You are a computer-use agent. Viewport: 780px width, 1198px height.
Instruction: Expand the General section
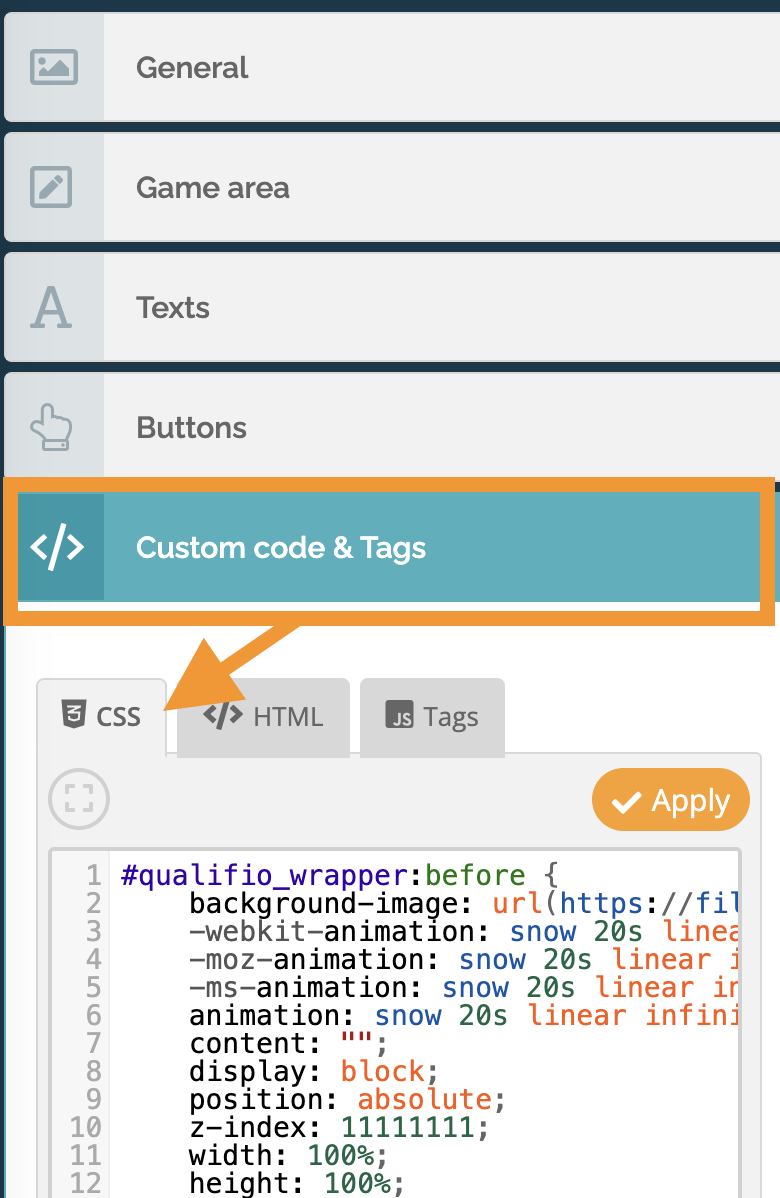pyautogui.click(x=440, y=68)
